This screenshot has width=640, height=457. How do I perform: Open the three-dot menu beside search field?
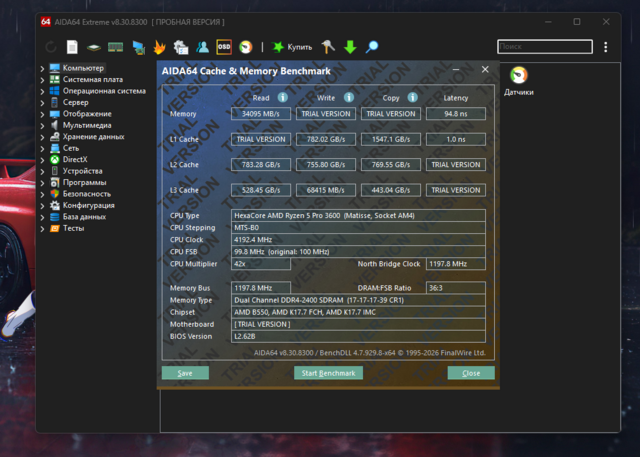pyautogui.click(x=606, y=47)
